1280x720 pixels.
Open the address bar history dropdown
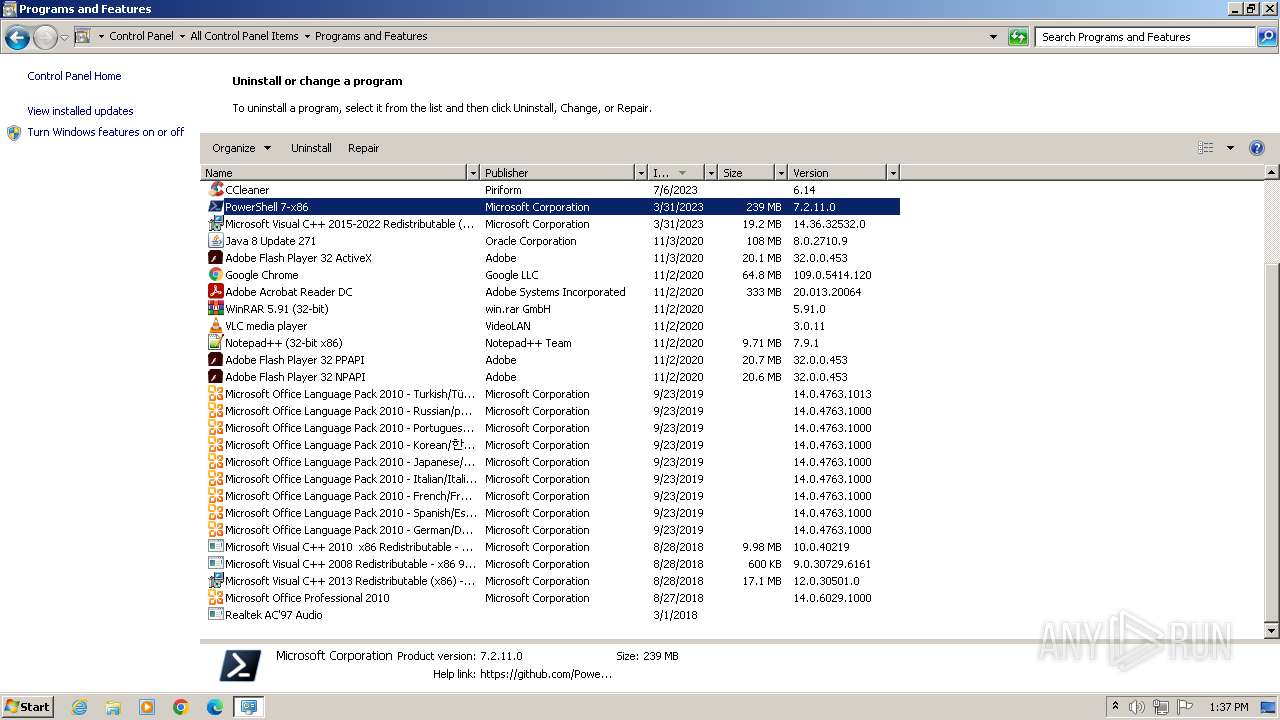993,37
